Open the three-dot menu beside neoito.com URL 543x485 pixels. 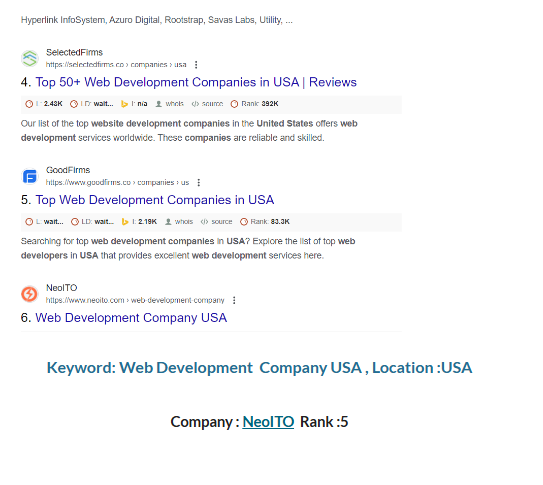[x=234, y=300]
